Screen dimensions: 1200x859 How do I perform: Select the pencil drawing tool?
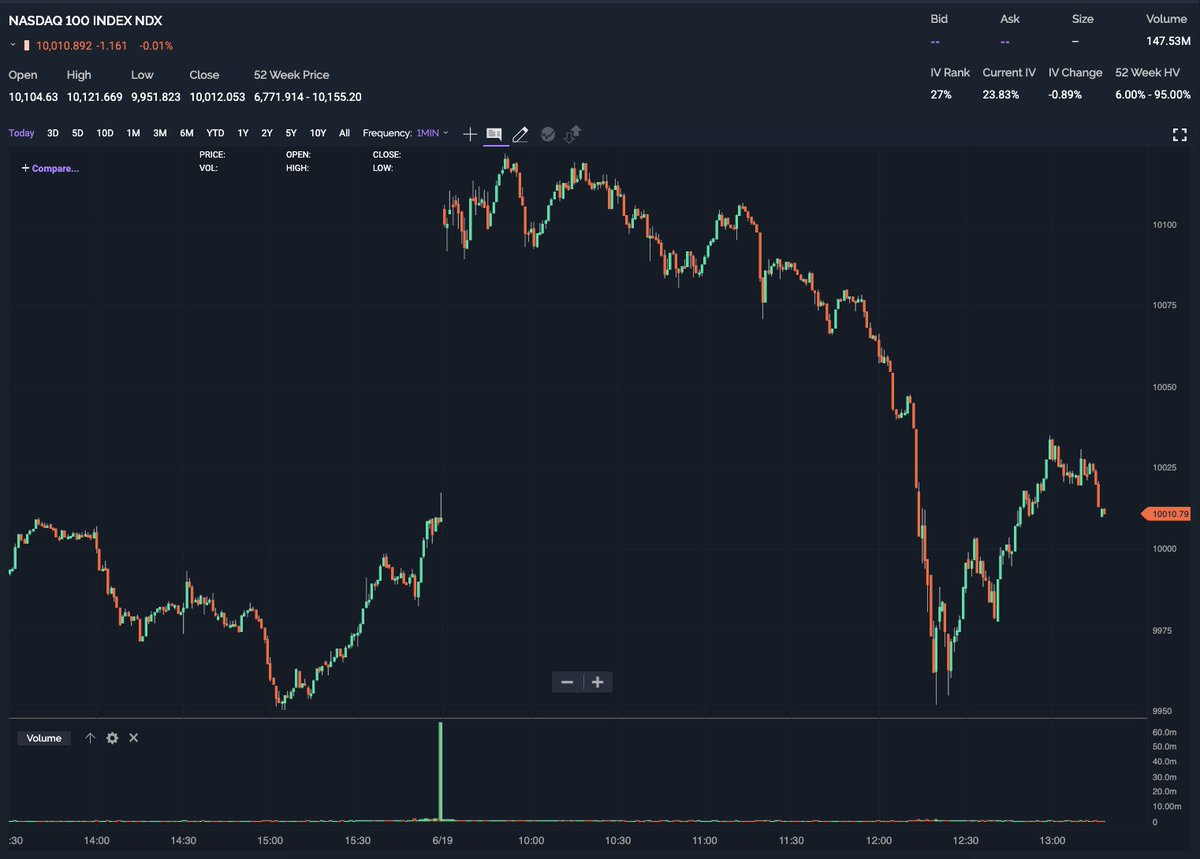tap(520, 134)
